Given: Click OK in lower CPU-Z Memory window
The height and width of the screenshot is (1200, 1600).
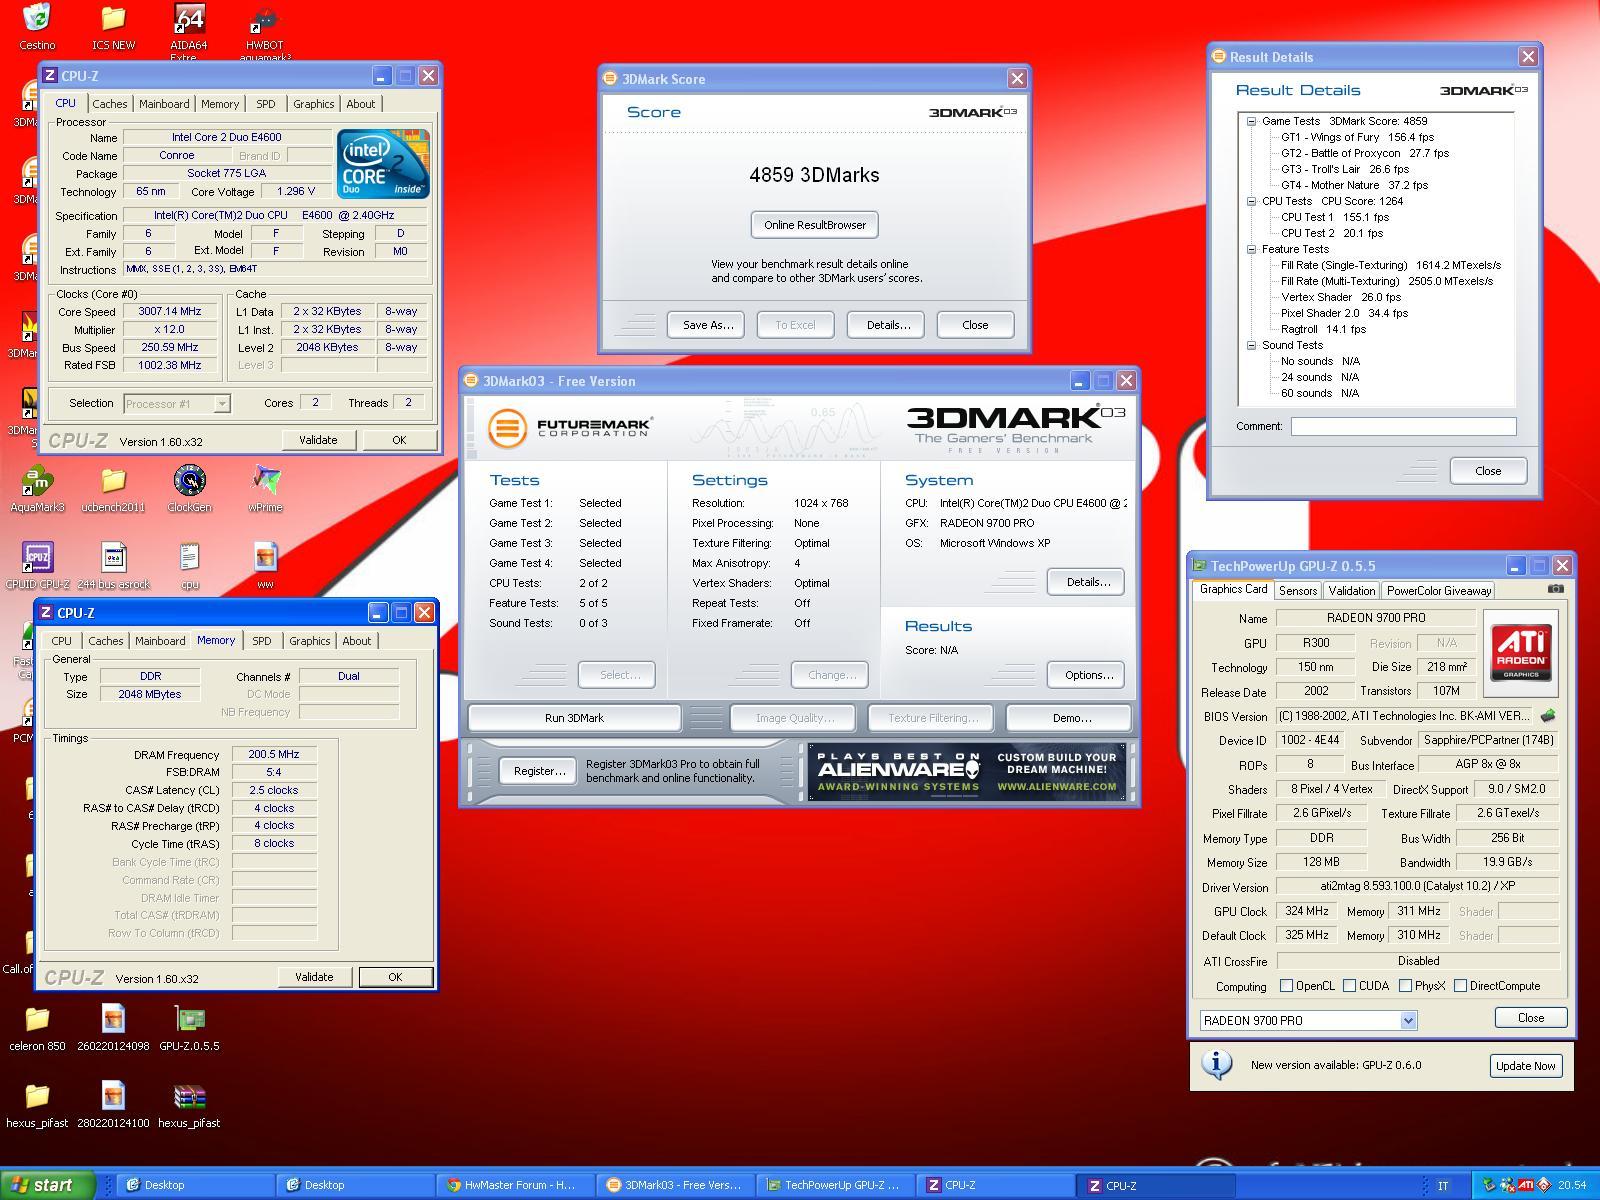Looking at the screenshot, I should pos(395,977).
